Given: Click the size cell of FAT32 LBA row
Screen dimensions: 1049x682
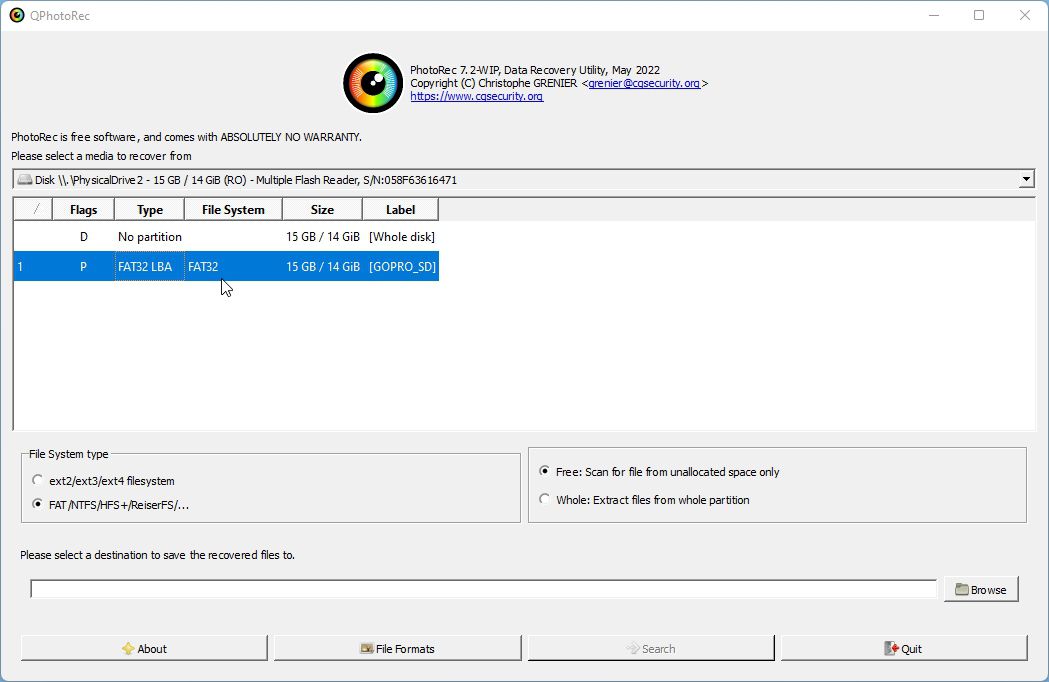Looking at the screenshot, I should pos(322,266).
